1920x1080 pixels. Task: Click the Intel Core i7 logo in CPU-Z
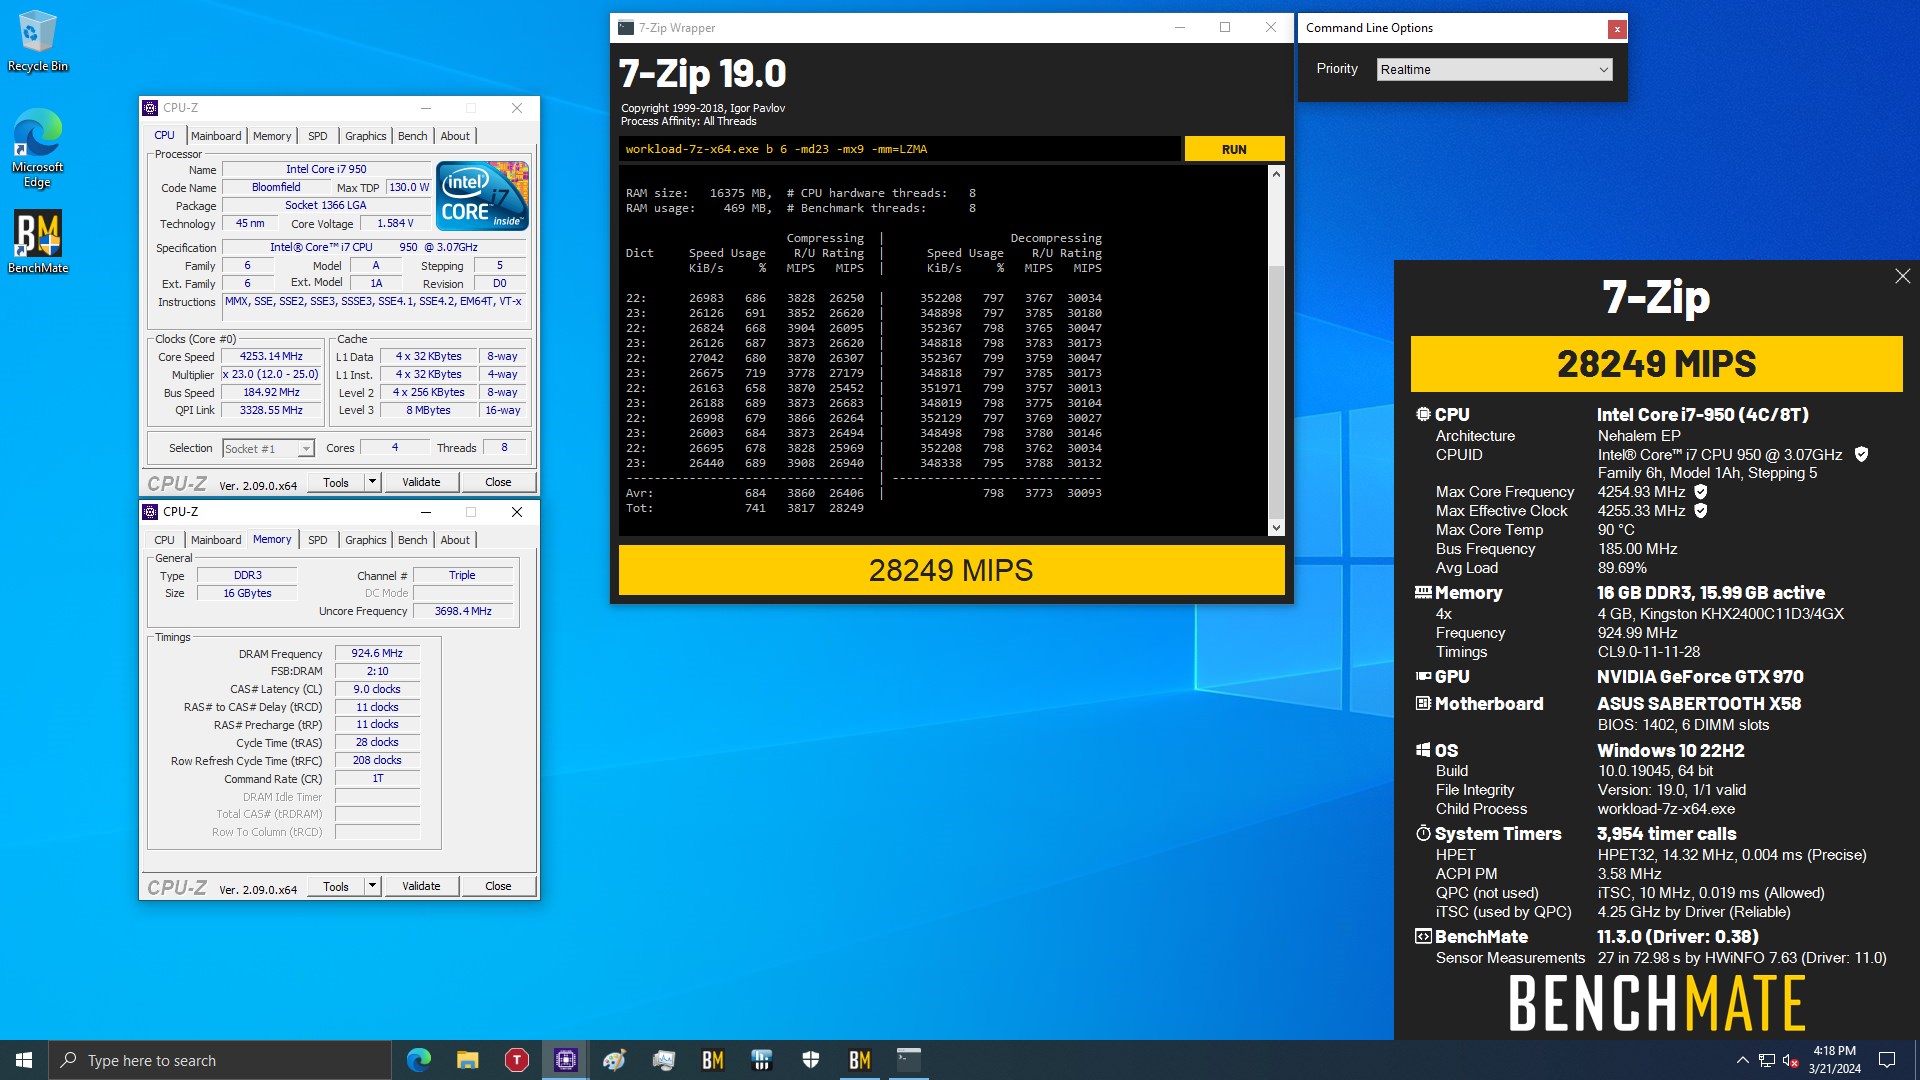point(483,196)
